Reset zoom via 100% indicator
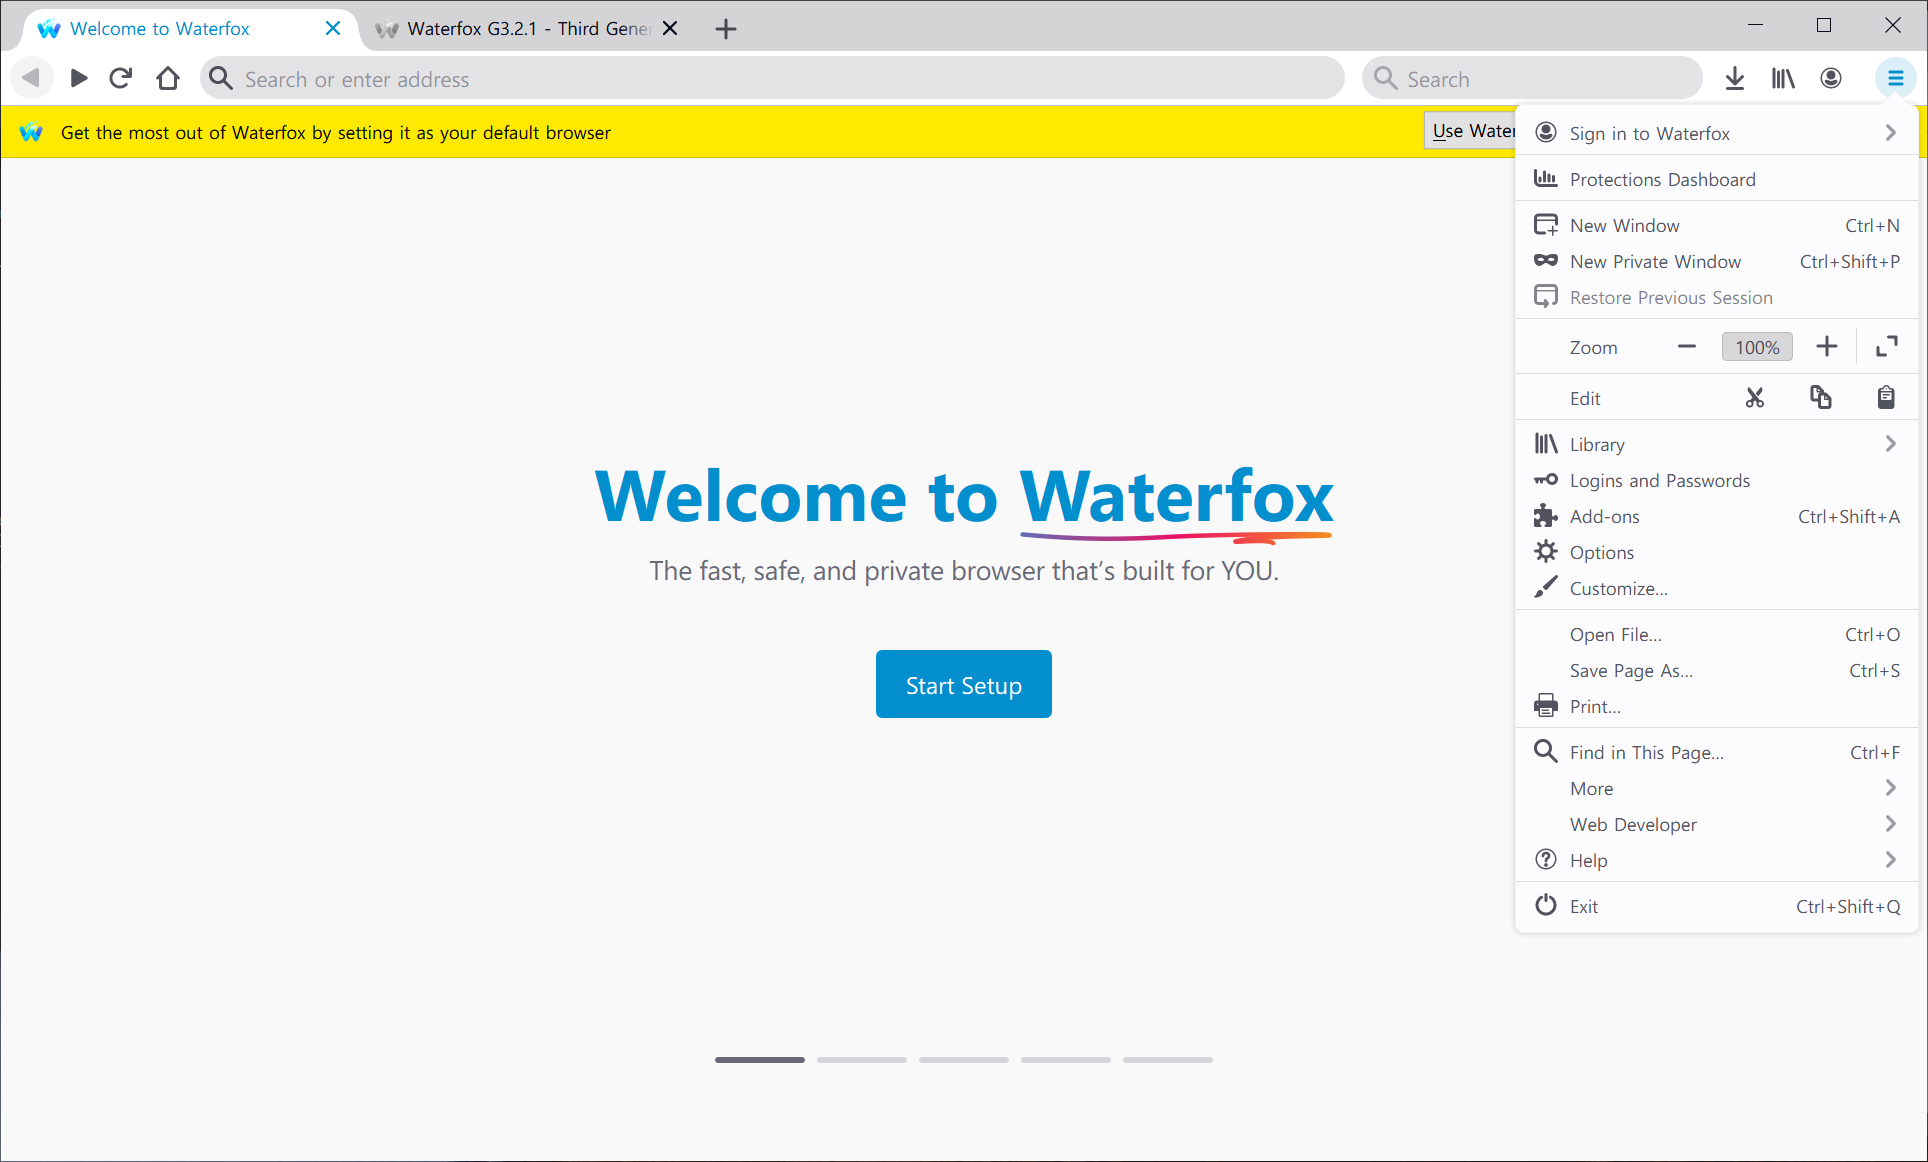The height and width of the screenshot is (1162, 1928). click(1757, 347)
